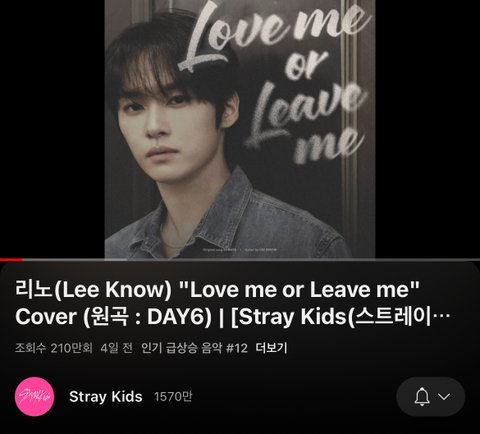Viewport: 480px width, 434px height.
Task: Expand the truncated title at the ellipsis
Action: [443, 316]
